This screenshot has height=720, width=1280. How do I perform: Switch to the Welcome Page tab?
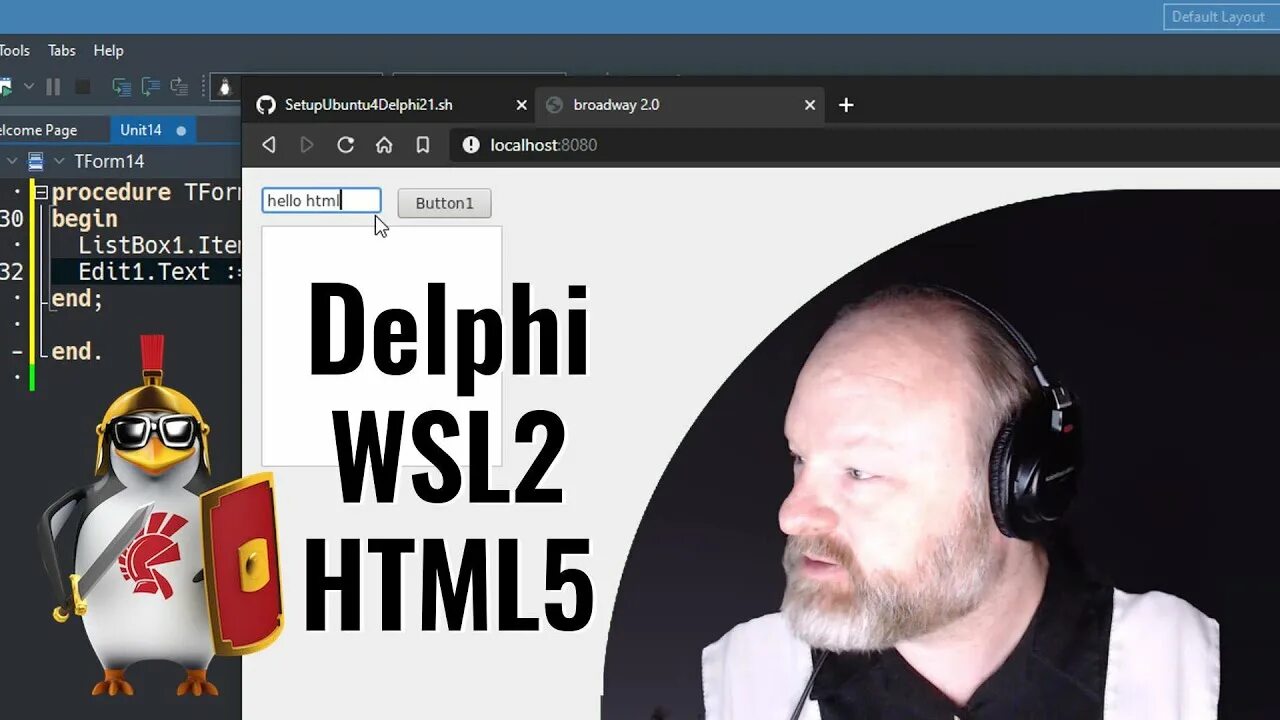tap(39, 130)
